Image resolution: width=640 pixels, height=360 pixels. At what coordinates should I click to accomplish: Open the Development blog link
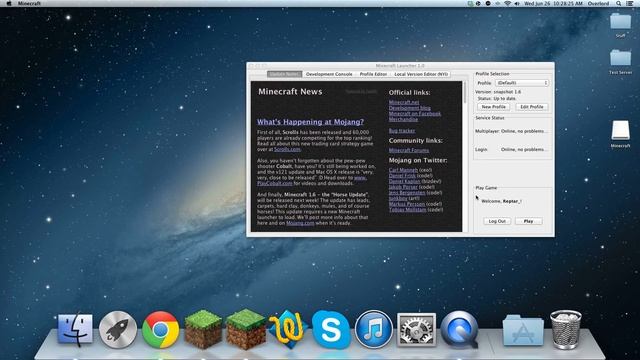coord(409,108)
